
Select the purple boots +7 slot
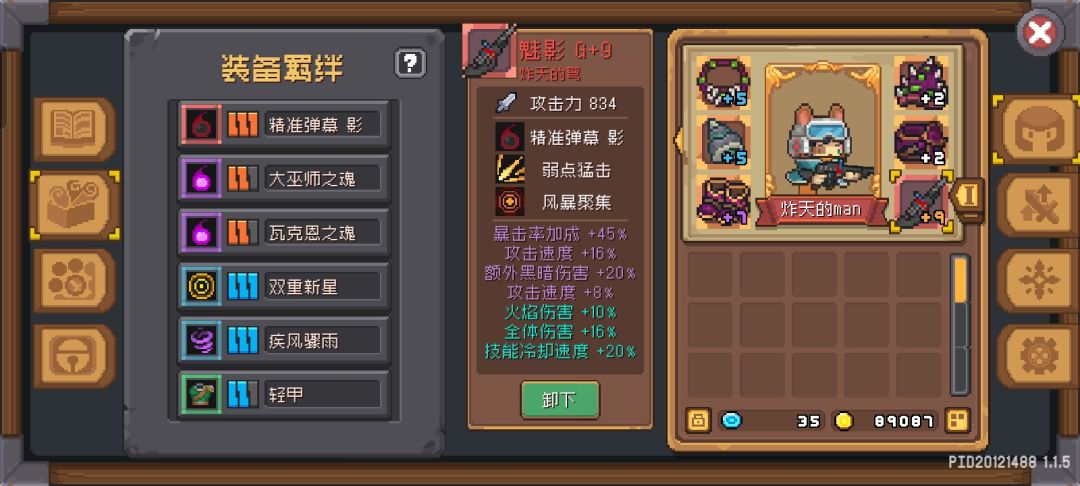pos(723,201)
